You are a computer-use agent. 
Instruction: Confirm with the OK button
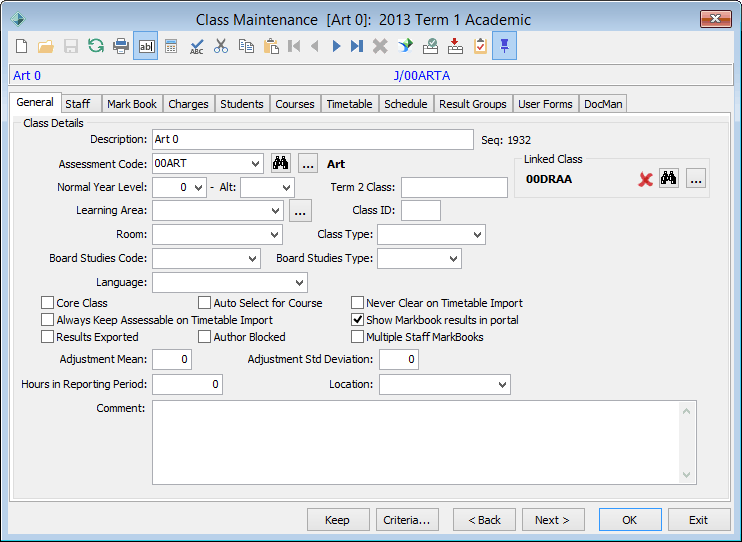[x=630, y=520]
